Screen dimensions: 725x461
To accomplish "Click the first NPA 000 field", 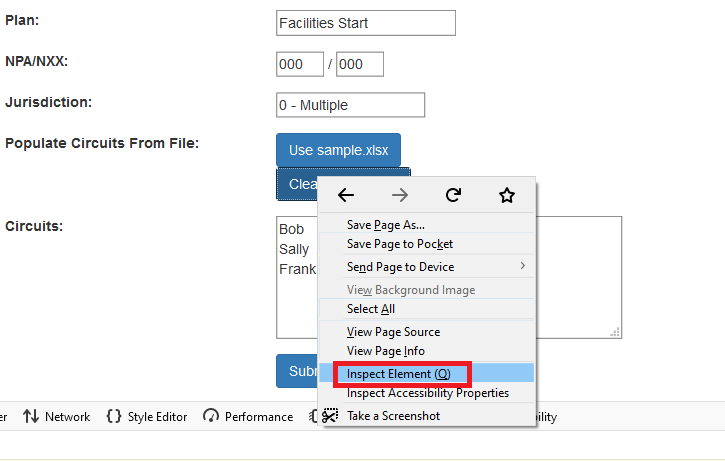I will click(x=300, y=64).
